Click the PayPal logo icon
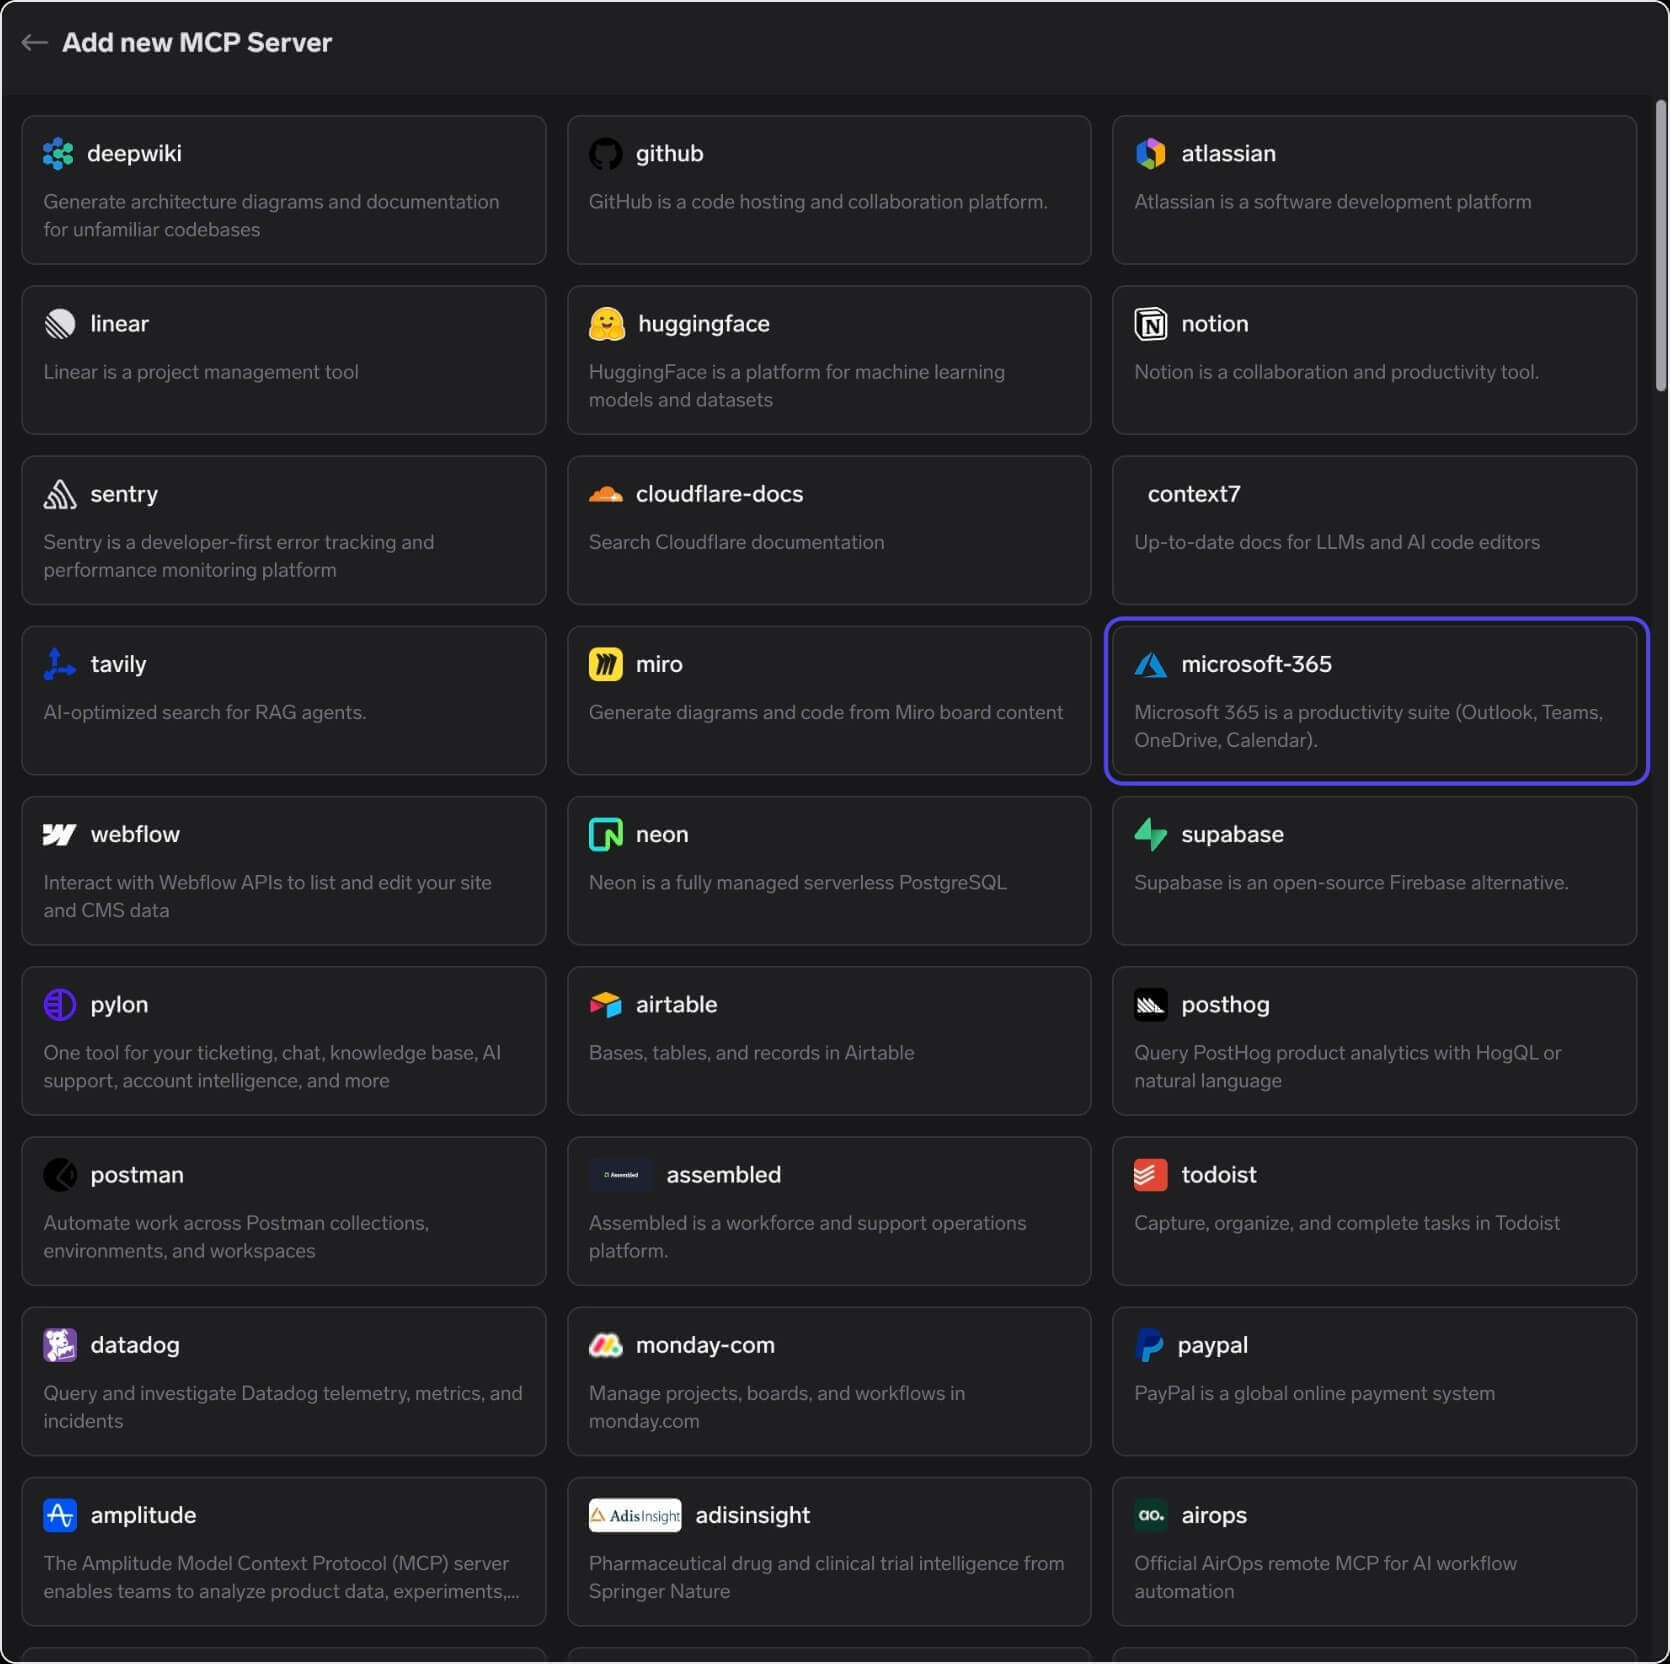 pyautogui.click(x=1149, y=1345)
